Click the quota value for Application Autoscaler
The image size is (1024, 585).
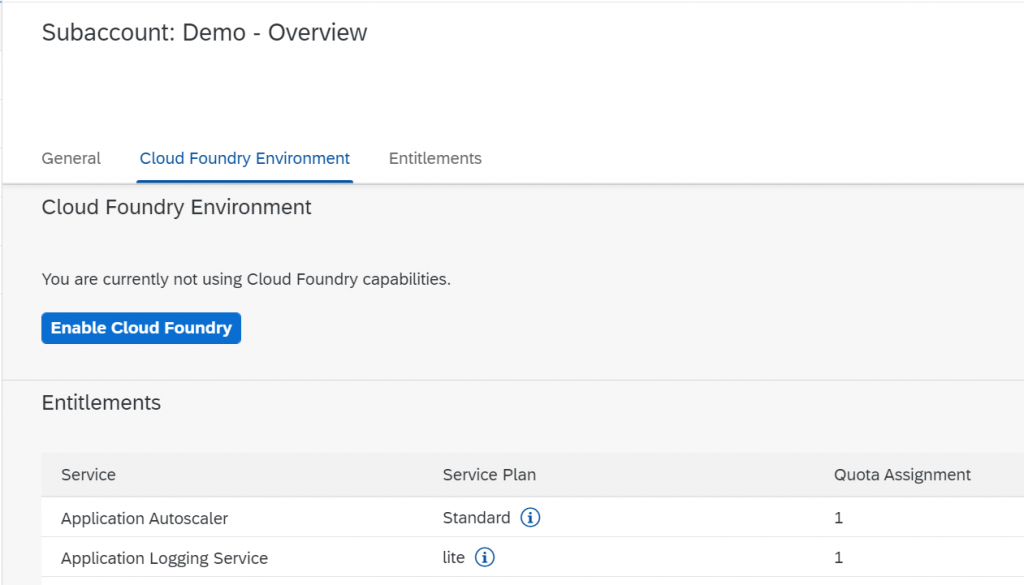(x=839, y=518)
